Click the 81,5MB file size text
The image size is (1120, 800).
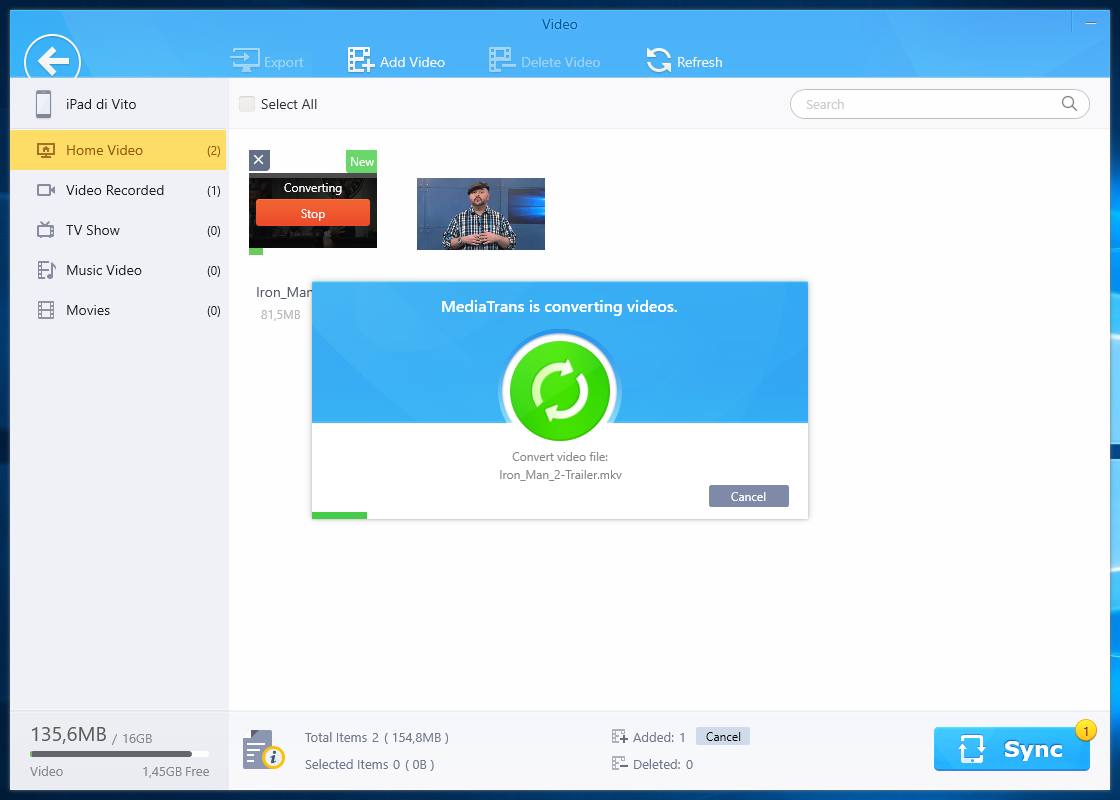tap(281, 314)
